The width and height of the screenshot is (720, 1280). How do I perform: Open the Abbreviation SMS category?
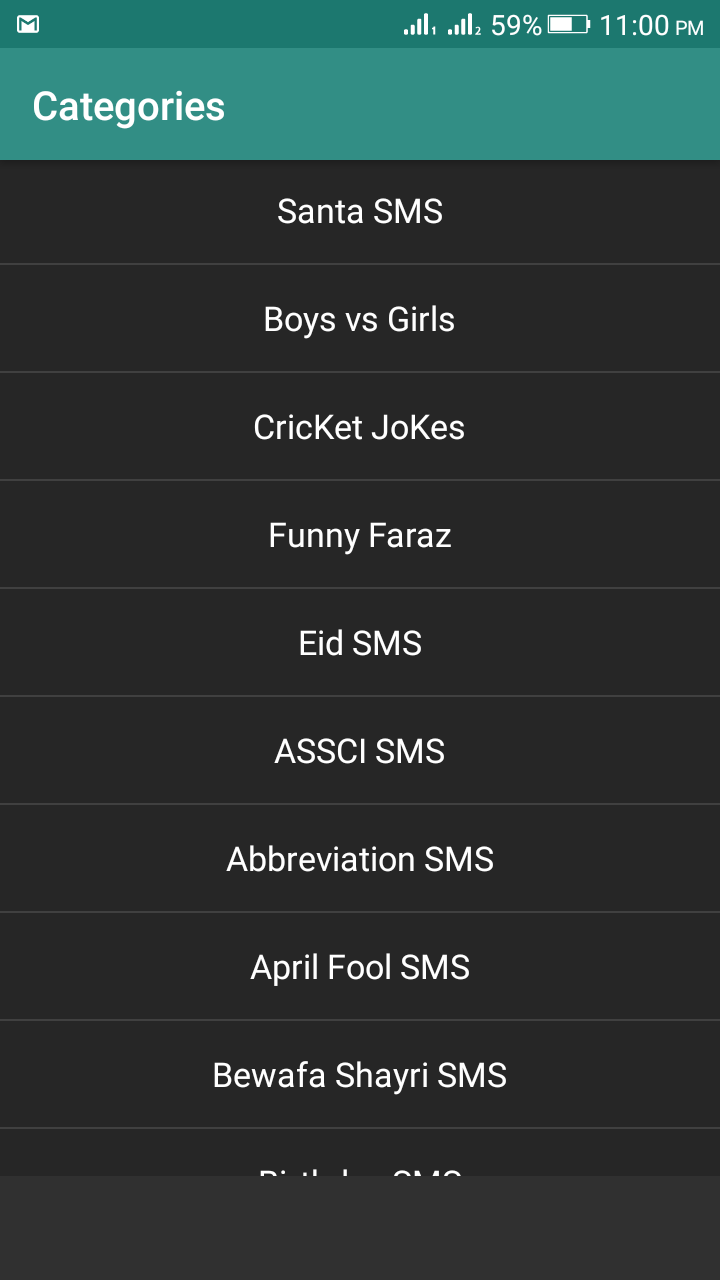(360, 860)
